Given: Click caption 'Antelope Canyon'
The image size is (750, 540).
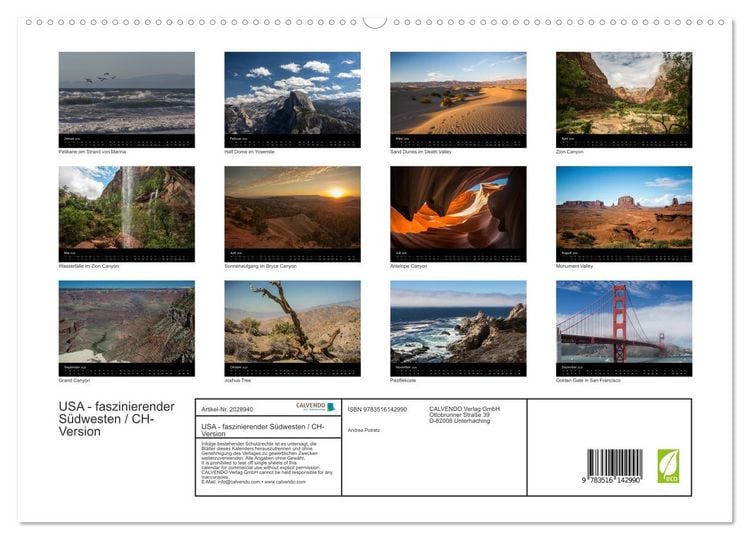Looking at the screenshot, I should (408, 266).
